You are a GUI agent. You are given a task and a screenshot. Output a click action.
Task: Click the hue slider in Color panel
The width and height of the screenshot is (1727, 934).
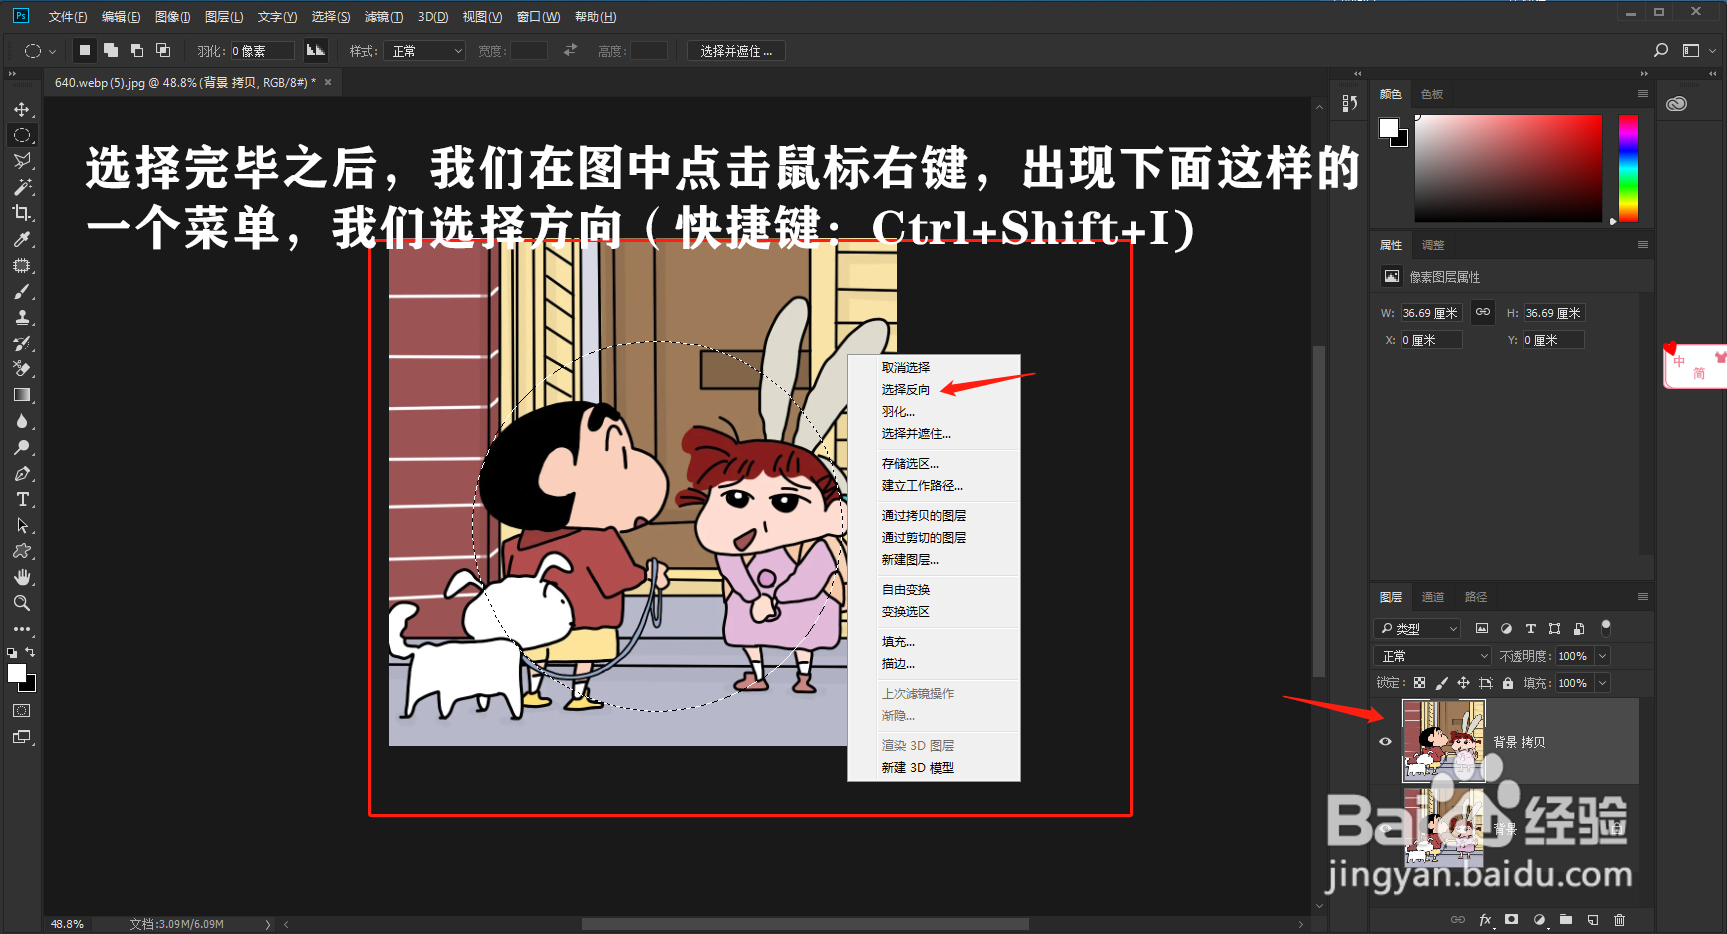click(1629, 168)
